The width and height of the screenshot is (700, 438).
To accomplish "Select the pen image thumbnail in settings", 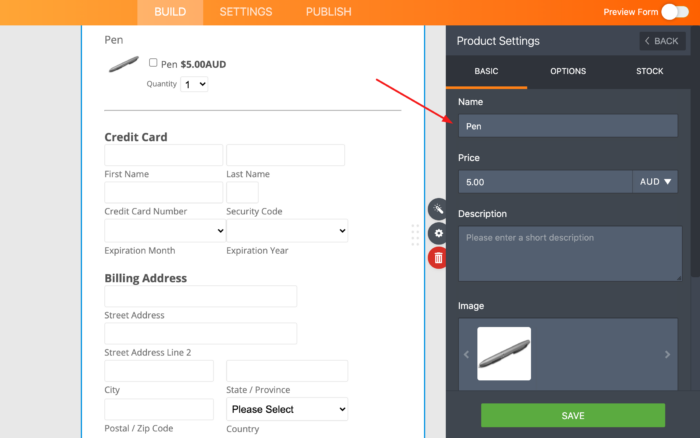I will click(x=504, y=354).
